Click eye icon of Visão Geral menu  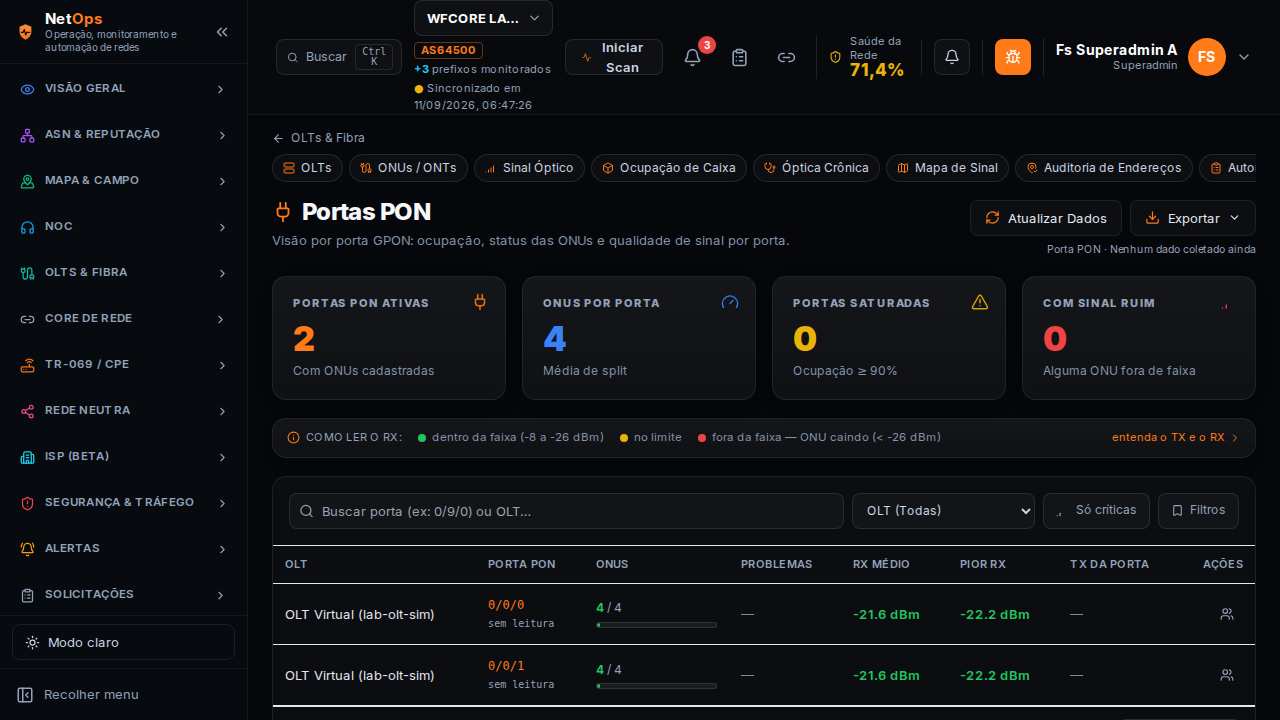28,89
